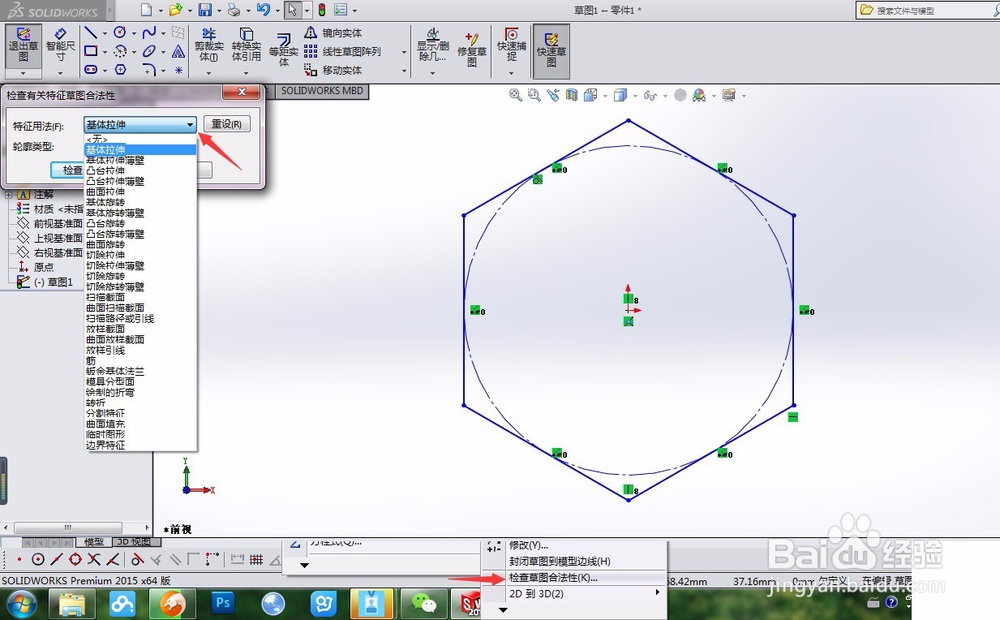Click the Print icon

pos(234,10)
